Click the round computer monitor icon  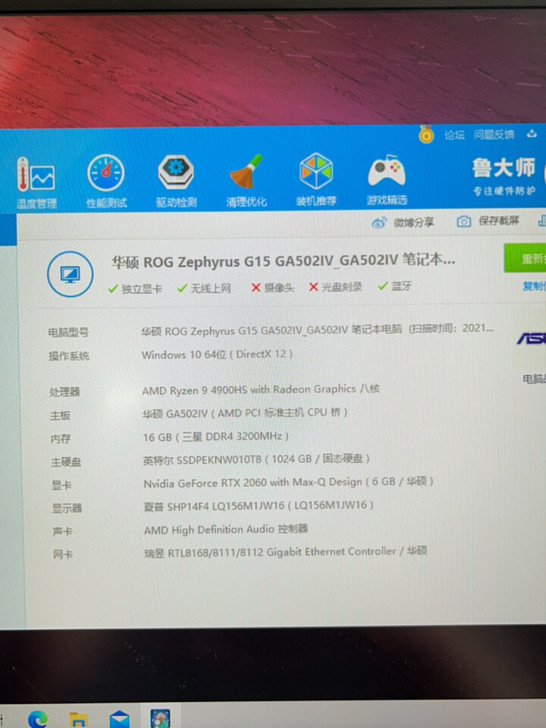(x=70, y=274)
